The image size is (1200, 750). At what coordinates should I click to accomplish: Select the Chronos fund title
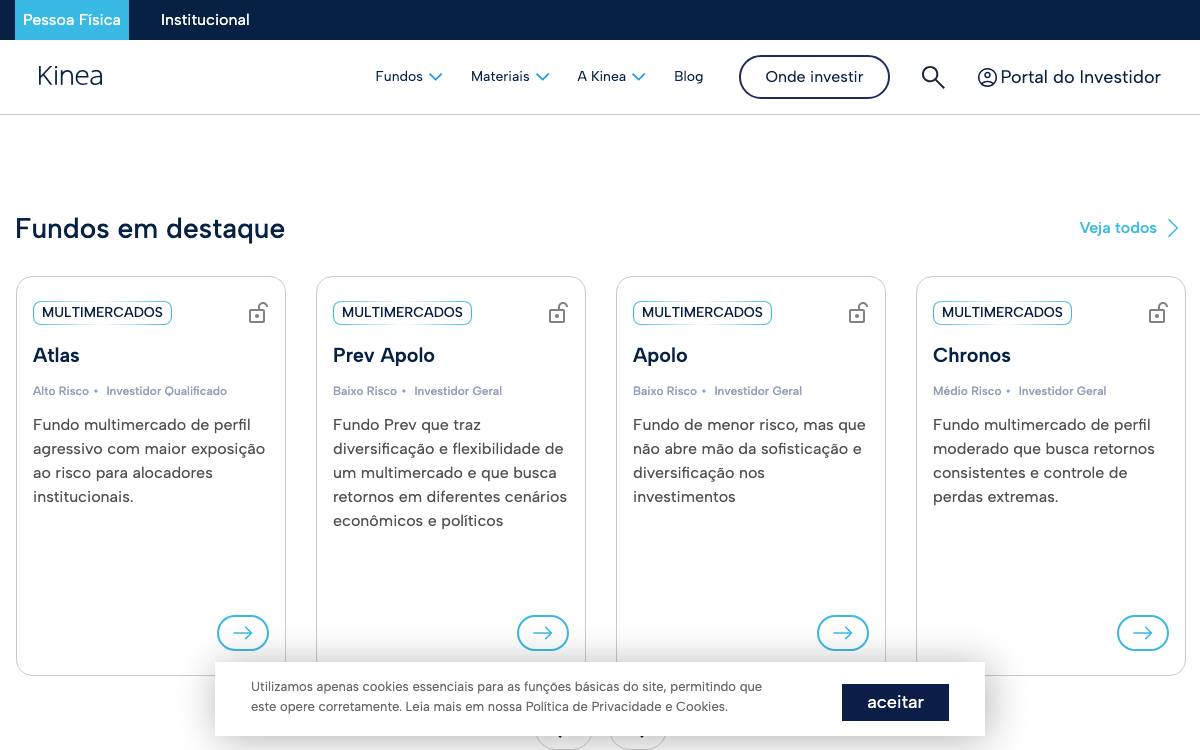(x=972, y=355)
